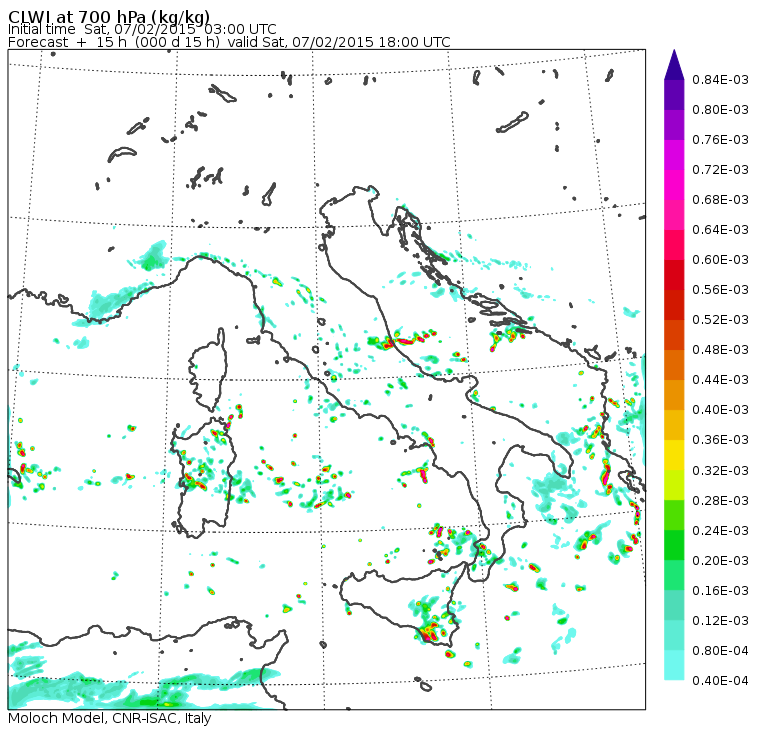This screenshot has width=760, height=731.
Task: Select the 0.80E-04 legend label
Action: tap(720, 651)
